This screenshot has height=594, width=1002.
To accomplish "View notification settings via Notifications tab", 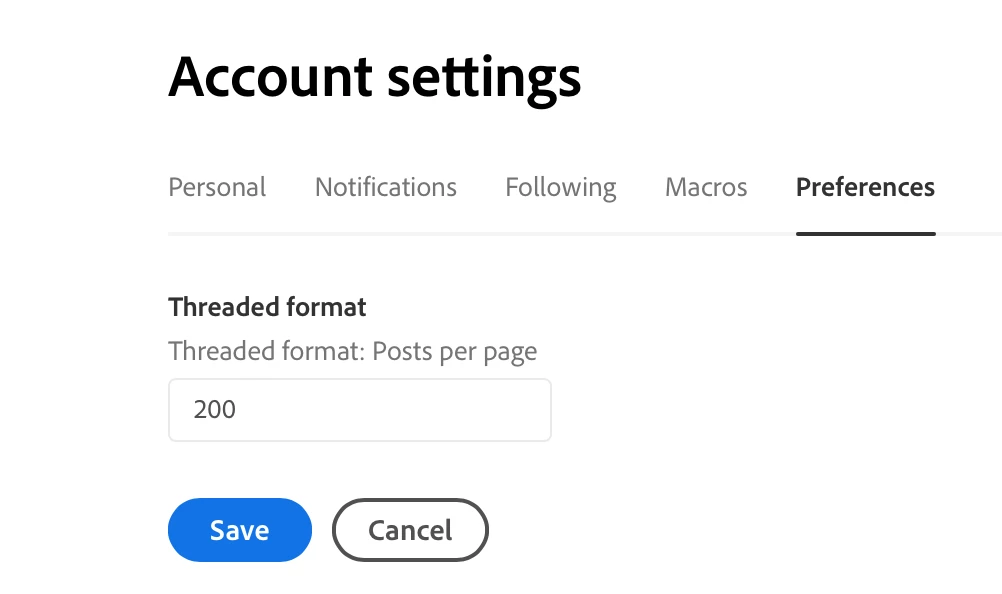I will tap(385, 187).
